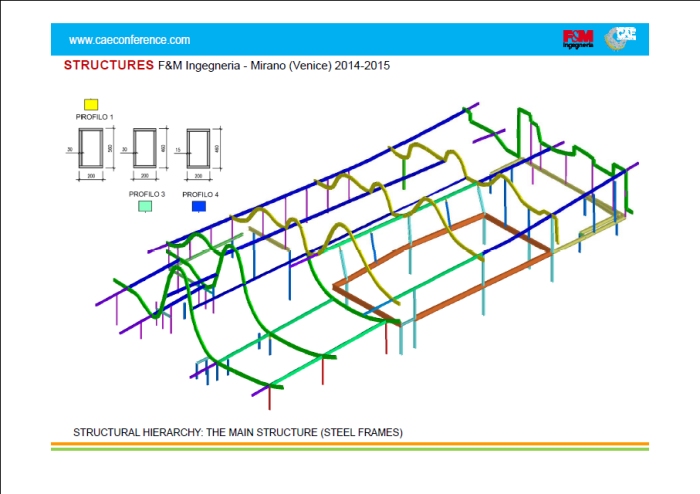Click the PROFILO 4 label
This screenshot has width=700, height=494.
(200, 193)
